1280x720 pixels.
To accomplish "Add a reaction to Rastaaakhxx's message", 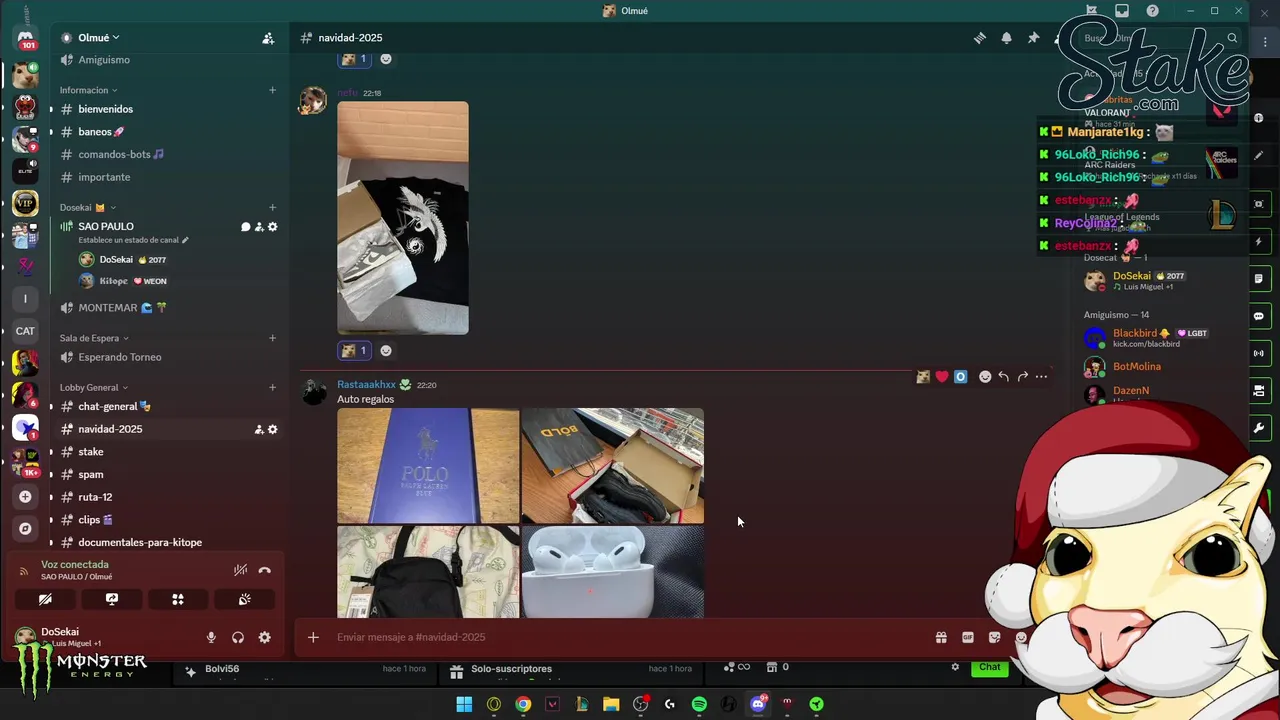I will click(x=985, y=377).
